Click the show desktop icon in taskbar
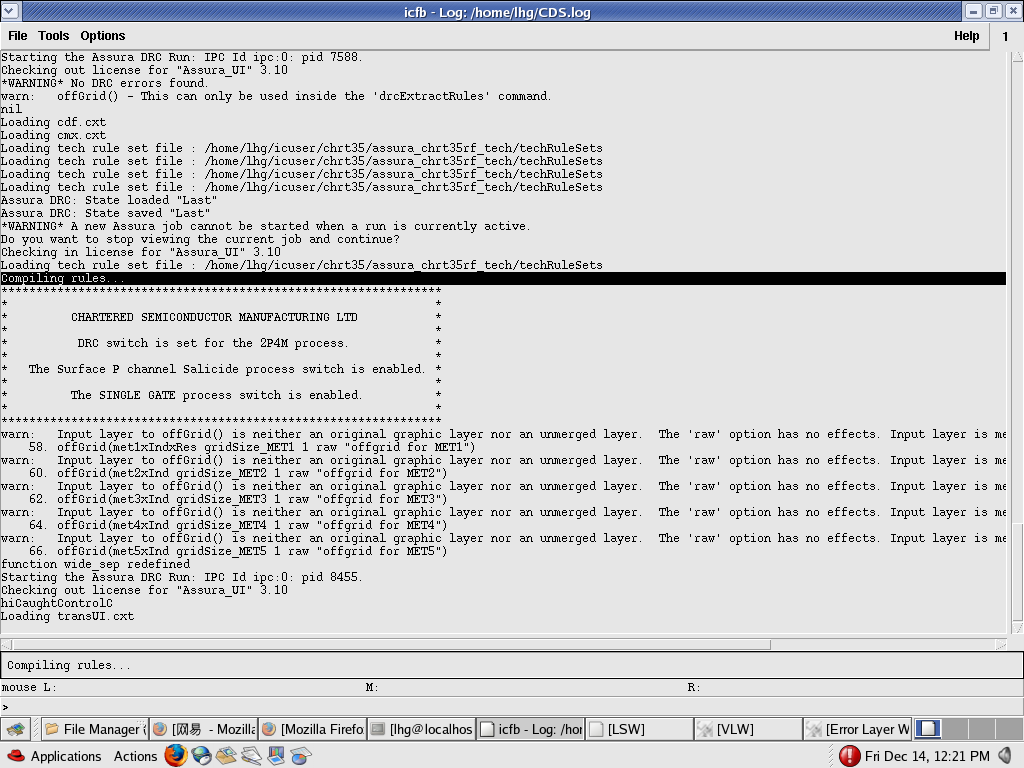Screen dimensions: 1024x768 16,729
